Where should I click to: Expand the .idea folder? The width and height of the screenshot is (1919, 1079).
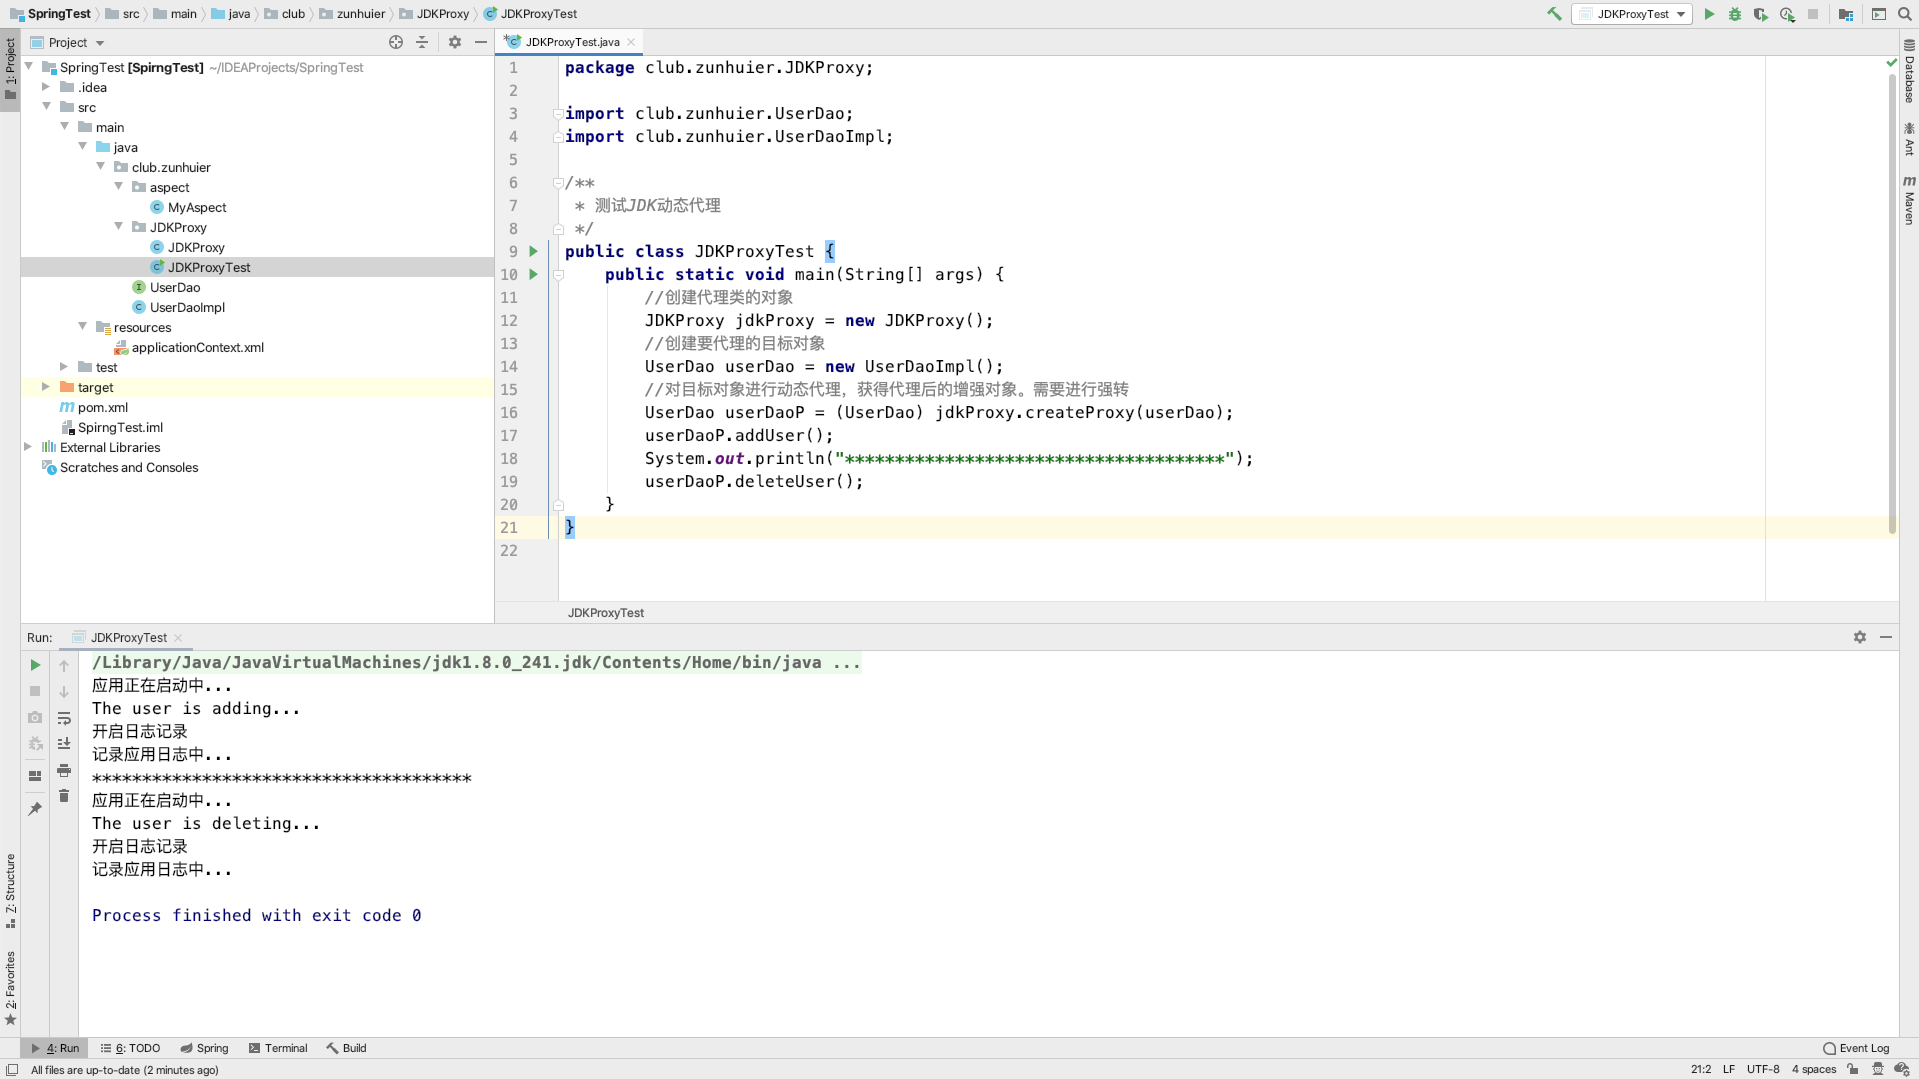(x=46, y=87)
